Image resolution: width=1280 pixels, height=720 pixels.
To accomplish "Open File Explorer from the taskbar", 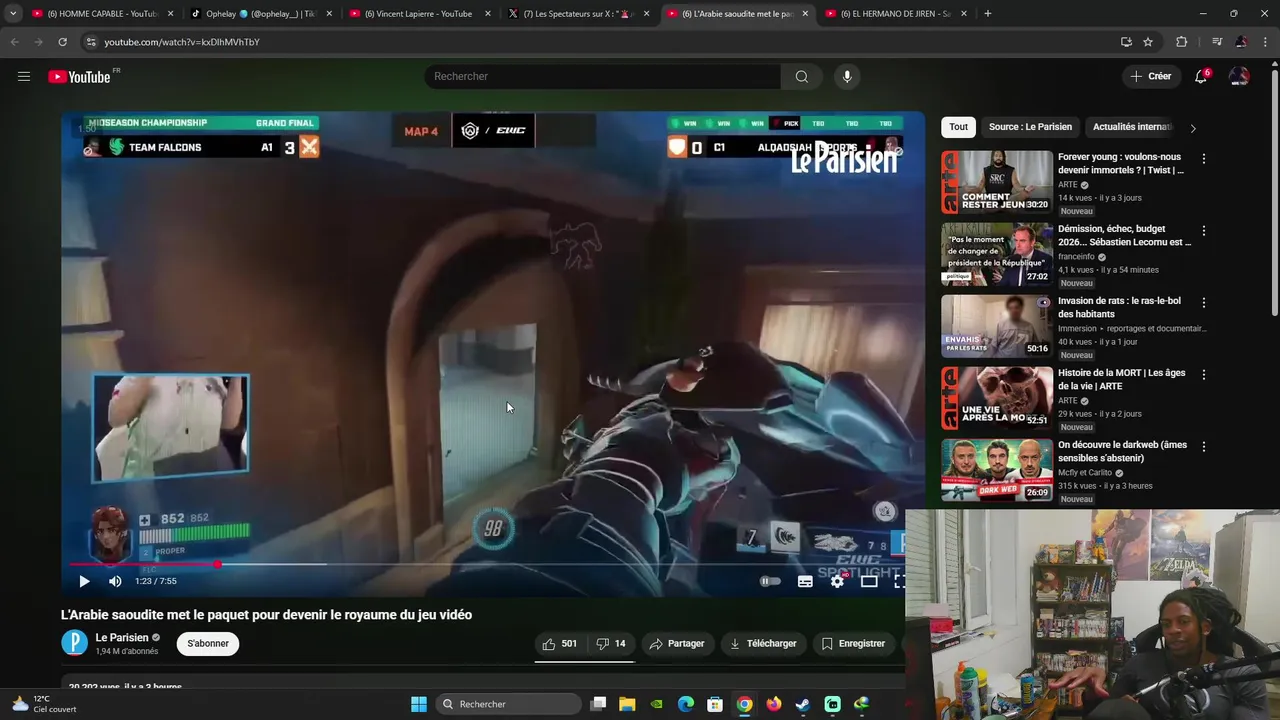I will coord(627,704).
